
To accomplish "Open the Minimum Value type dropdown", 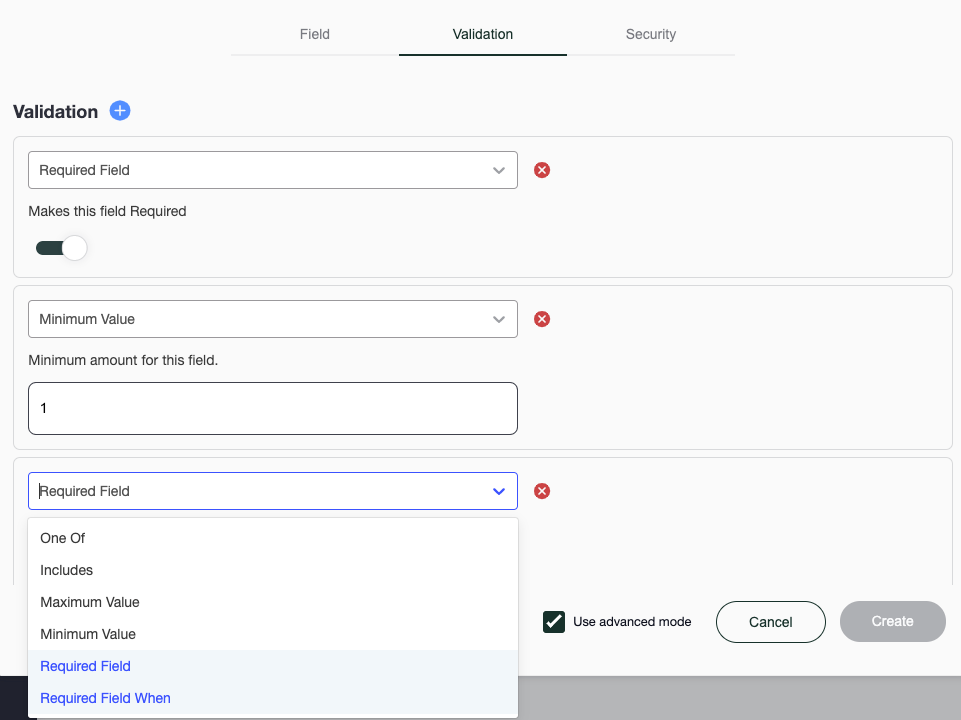I will click(273, 319).
